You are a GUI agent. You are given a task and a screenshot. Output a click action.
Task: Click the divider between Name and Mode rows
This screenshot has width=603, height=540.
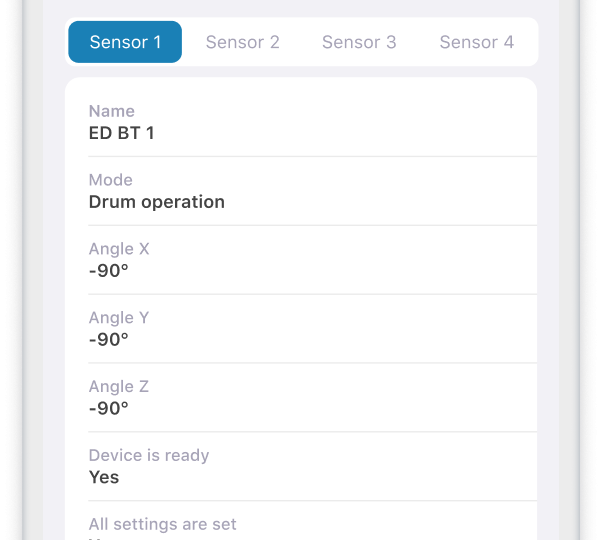point(312,156)
